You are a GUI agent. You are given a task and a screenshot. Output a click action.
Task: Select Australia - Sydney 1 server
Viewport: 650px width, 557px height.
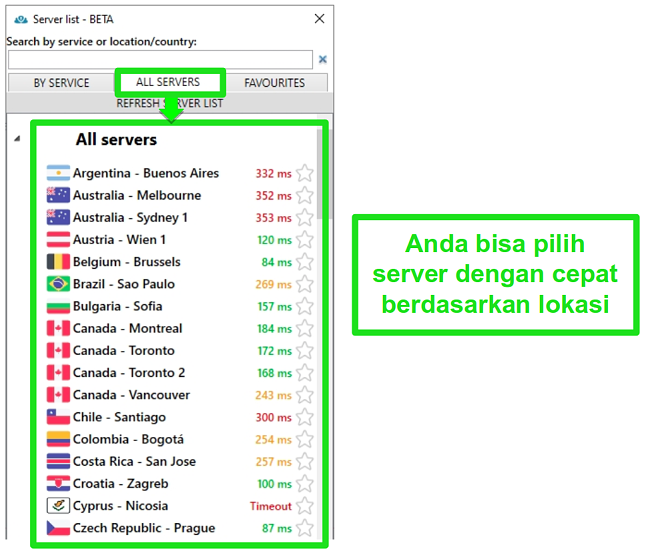click(x=130, y=218)
